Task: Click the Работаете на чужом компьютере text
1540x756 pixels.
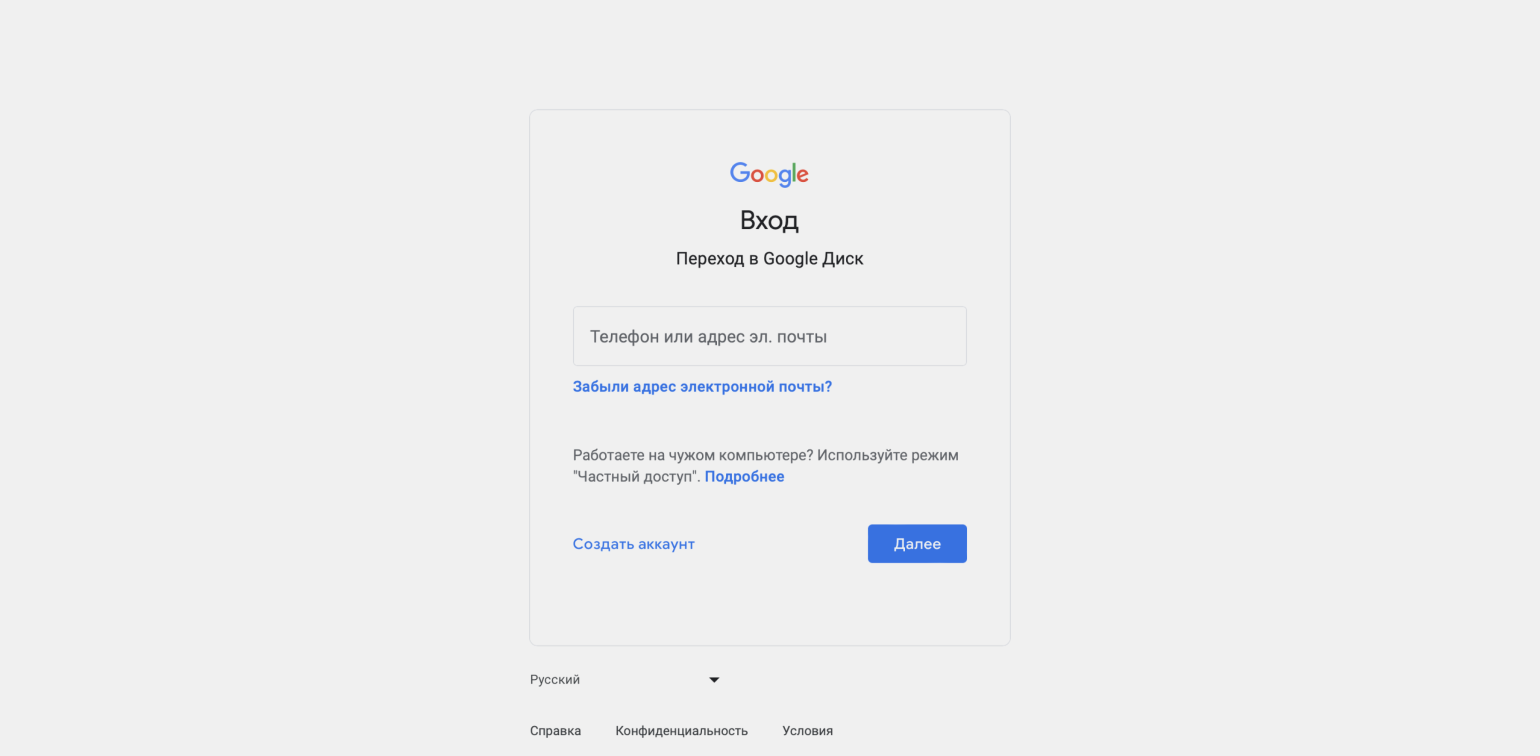Action: point(692,455)
